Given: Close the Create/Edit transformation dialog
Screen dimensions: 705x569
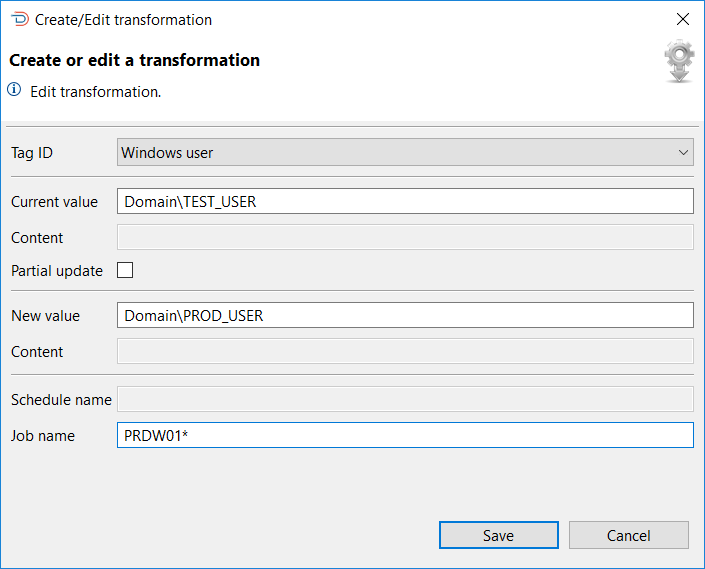Looking at the screenshot, I should tap(683, 19).
